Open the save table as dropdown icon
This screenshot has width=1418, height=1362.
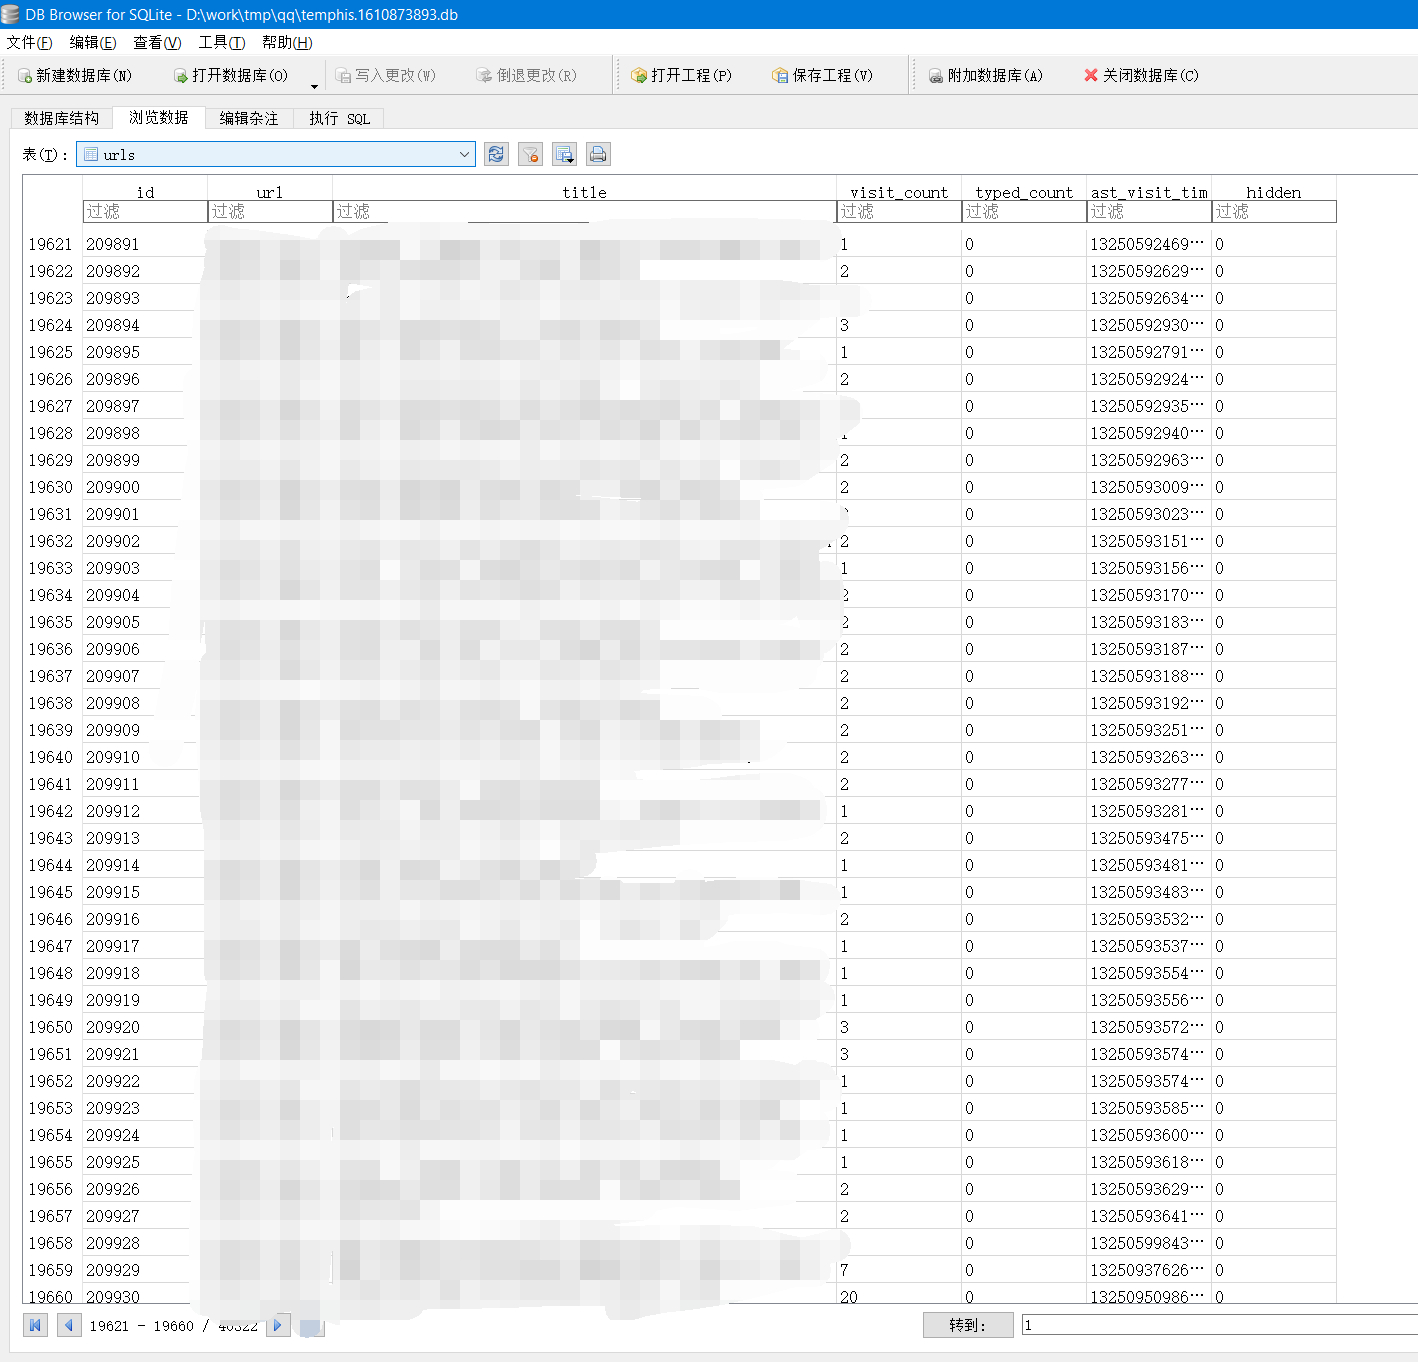(x=564, y=154)
